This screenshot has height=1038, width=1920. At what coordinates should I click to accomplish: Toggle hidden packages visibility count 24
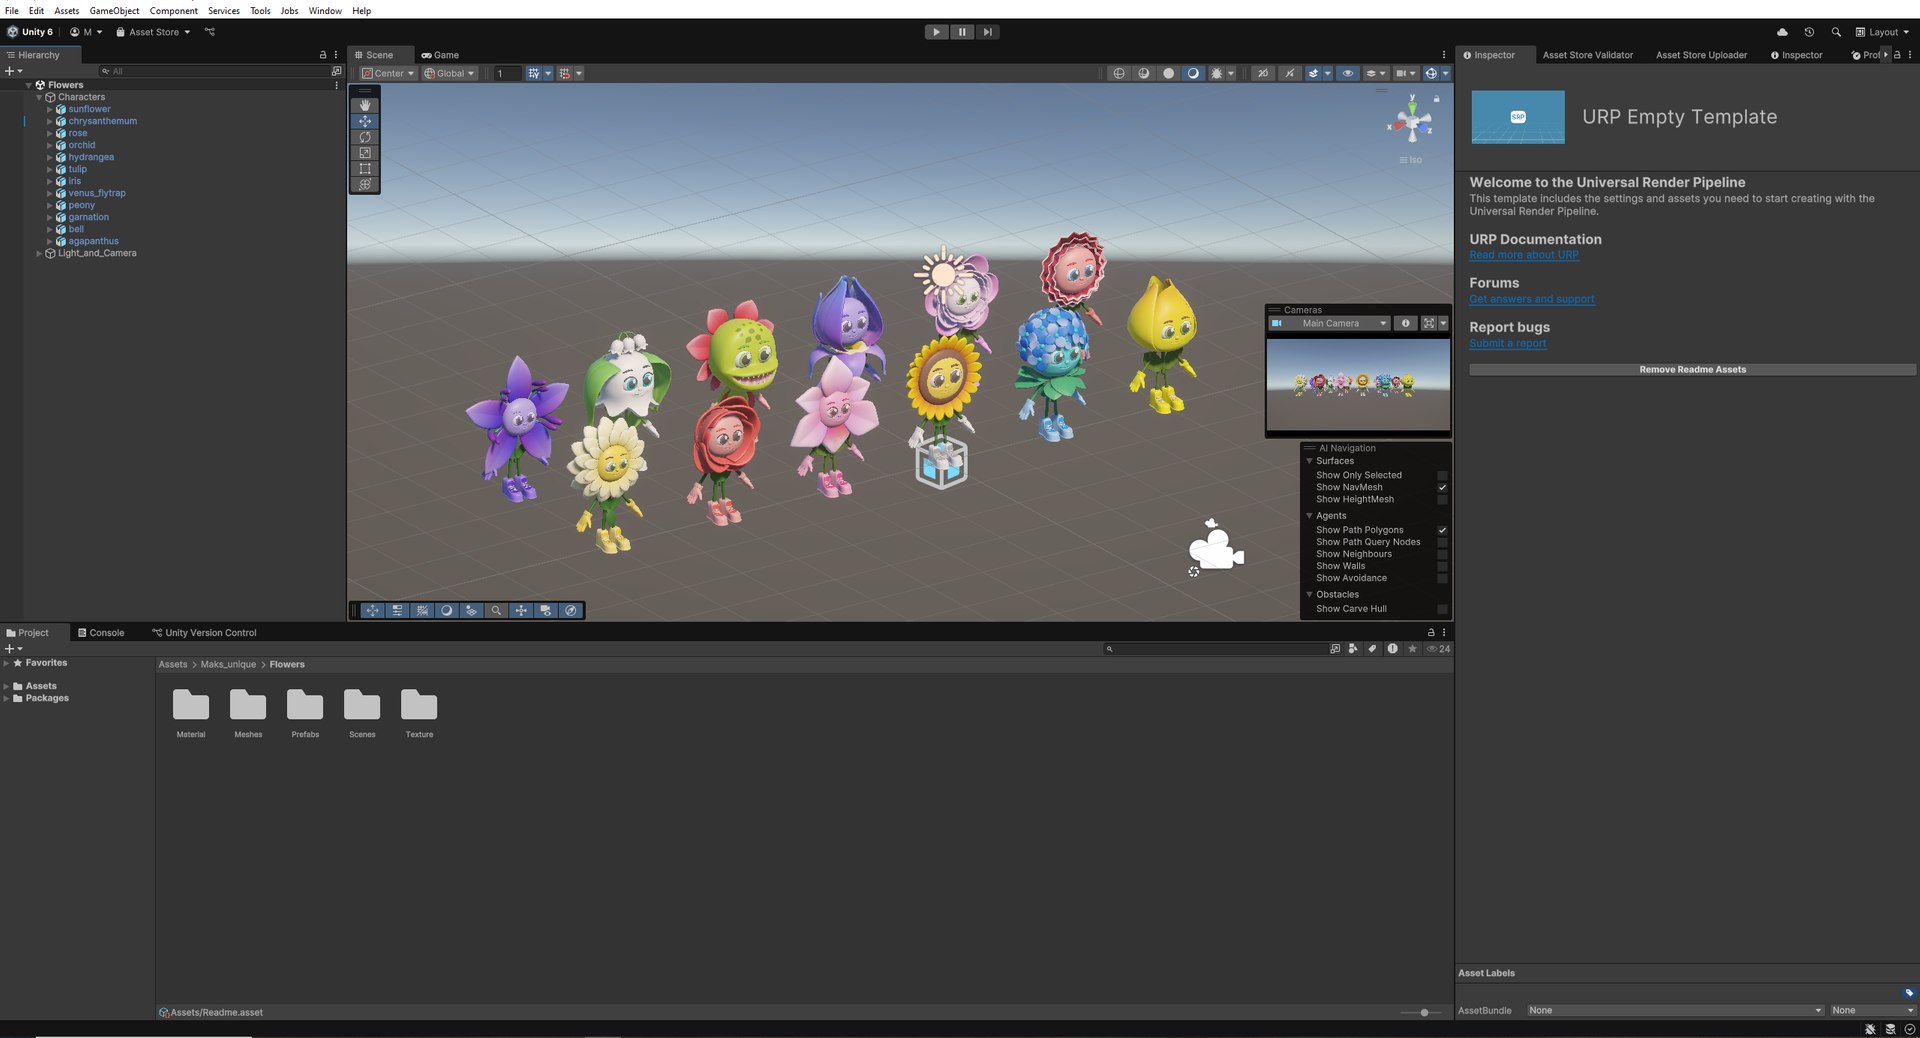(1438, 649)
